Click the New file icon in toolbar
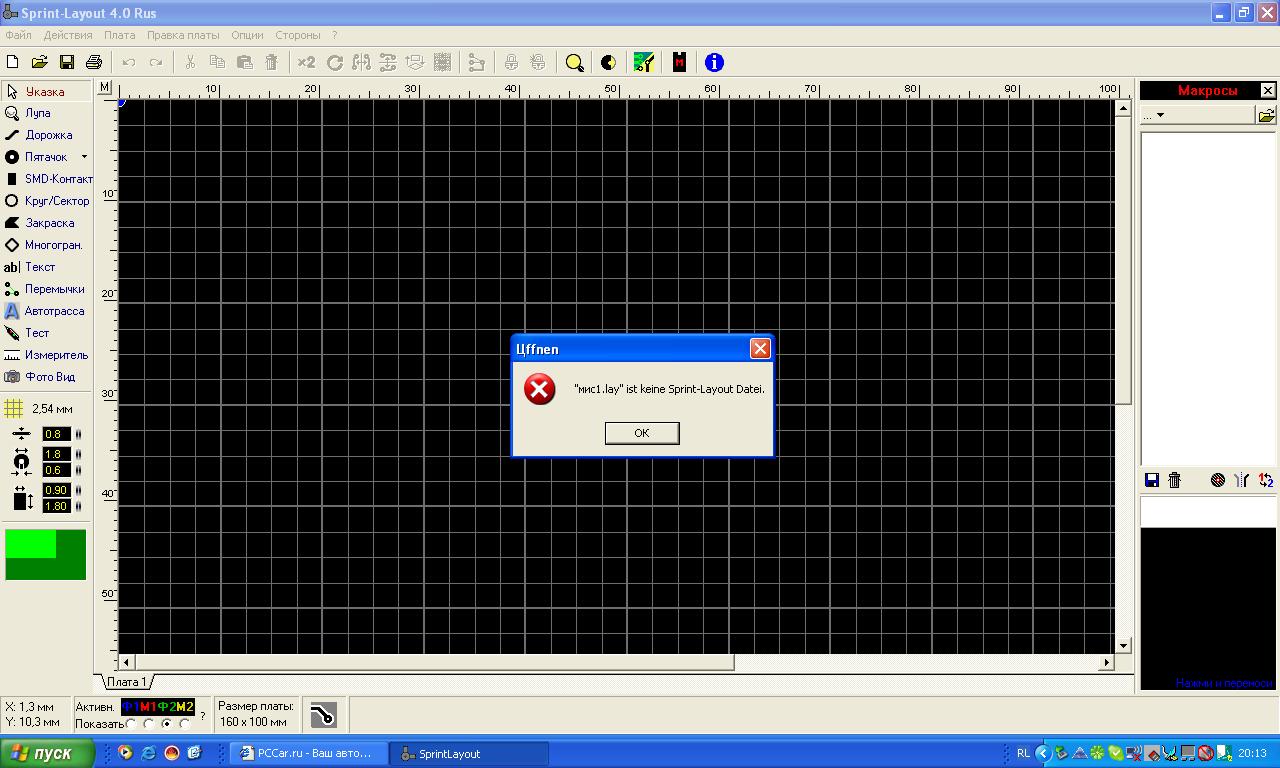Viewport: 1280px width, 768px height. [x=13, y=62]
